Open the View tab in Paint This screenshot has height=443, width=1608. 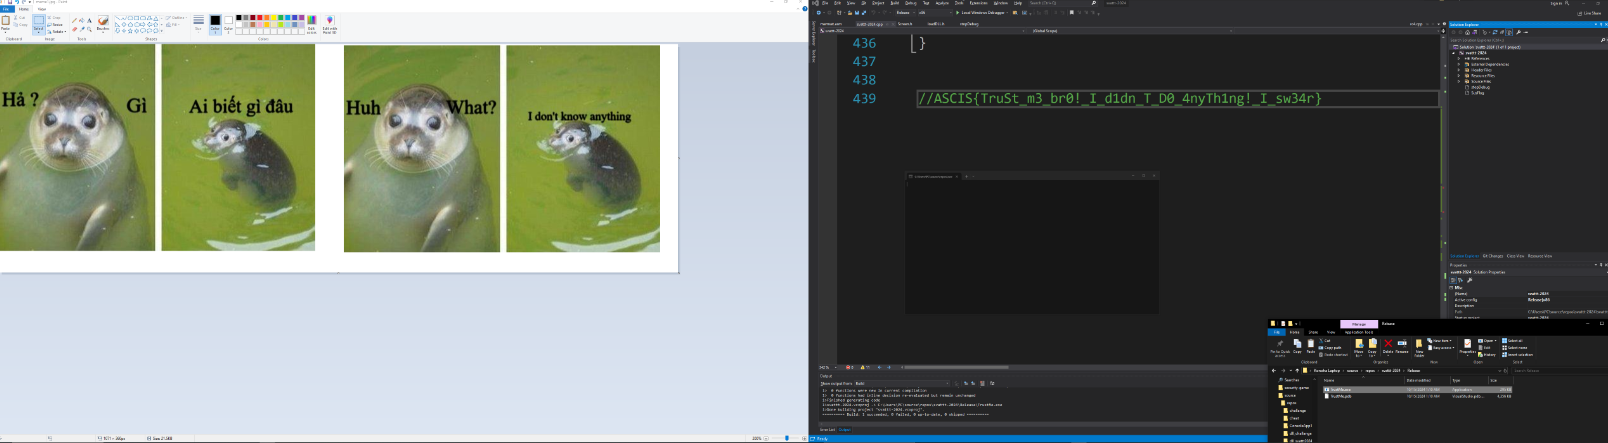pos(42,9)
